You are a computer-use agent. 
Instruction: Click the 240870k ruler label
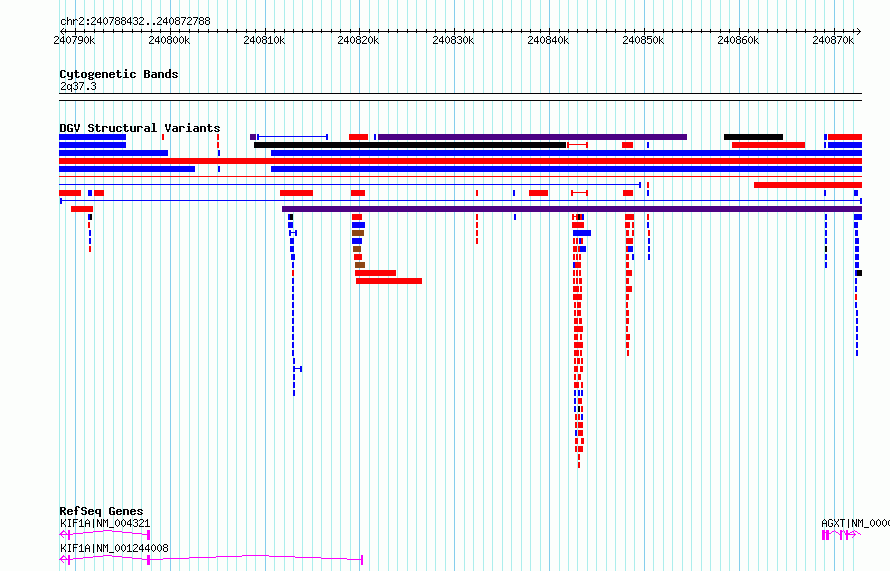point(833,40)
